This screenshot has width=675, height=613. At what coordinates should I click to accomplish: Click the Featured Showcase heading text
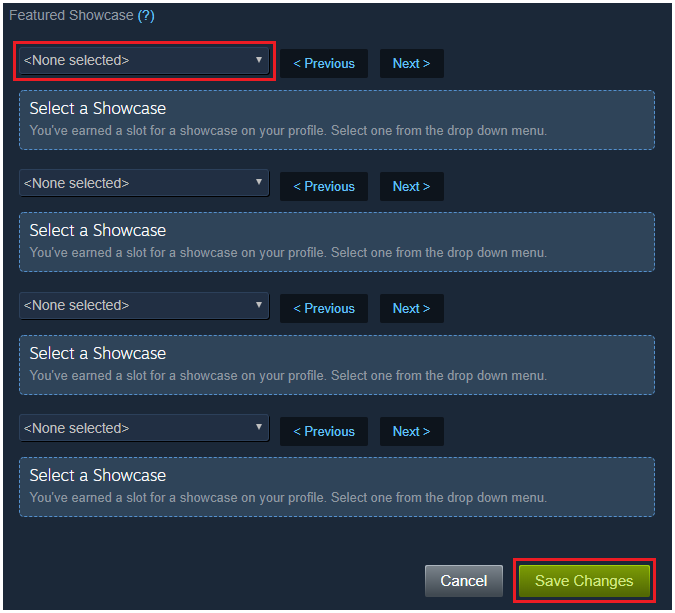(x=71, y=15)
